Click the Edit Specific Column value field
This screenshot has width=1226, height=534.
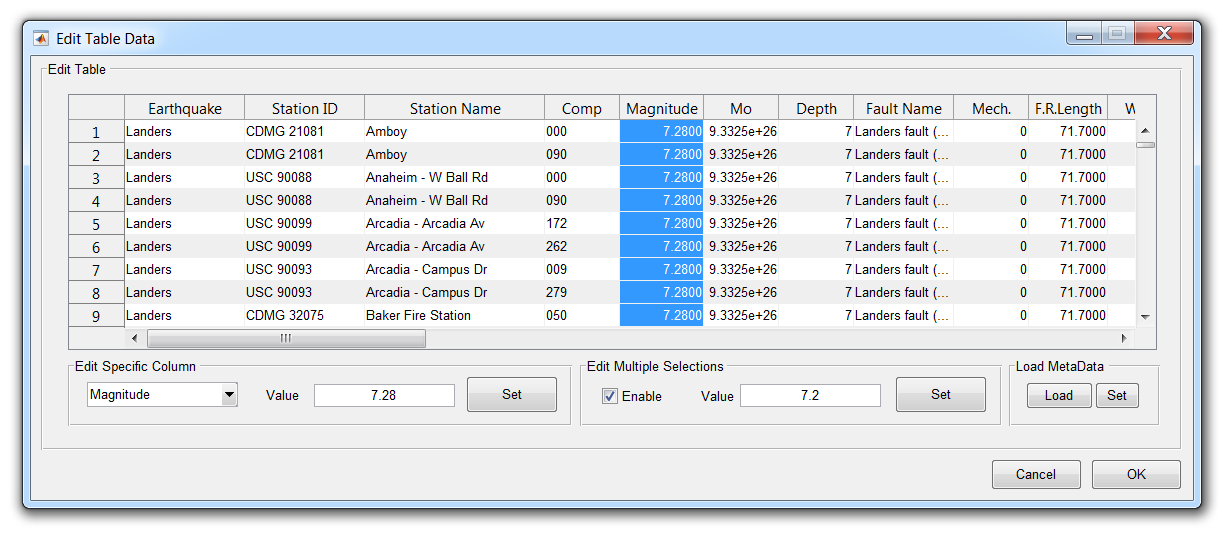384,395
